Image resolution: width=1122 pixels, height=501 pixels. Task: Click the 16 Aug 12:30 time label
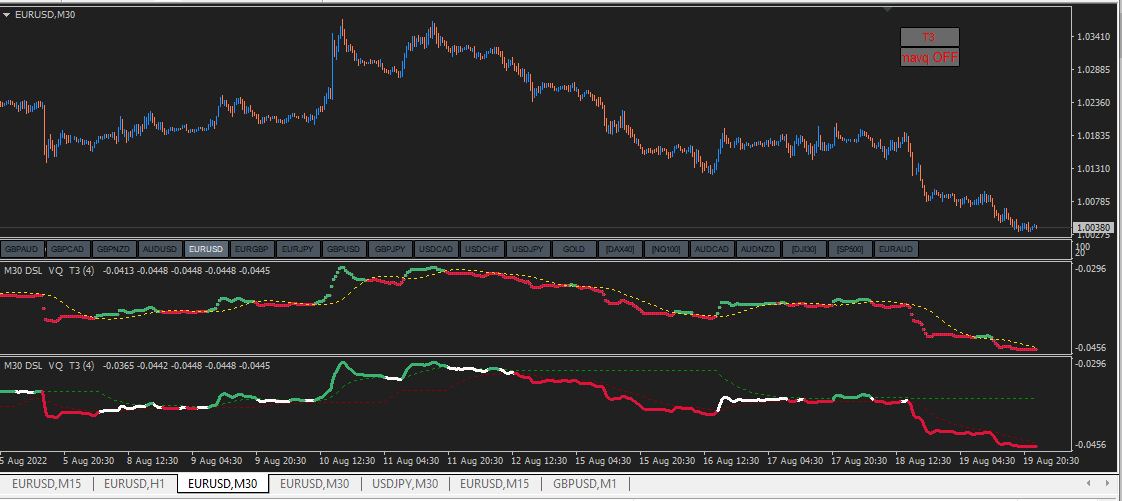[x=733, y=459]
